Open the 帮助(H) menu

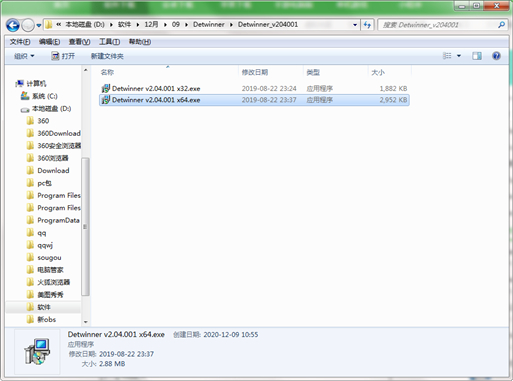click(140, 42)
